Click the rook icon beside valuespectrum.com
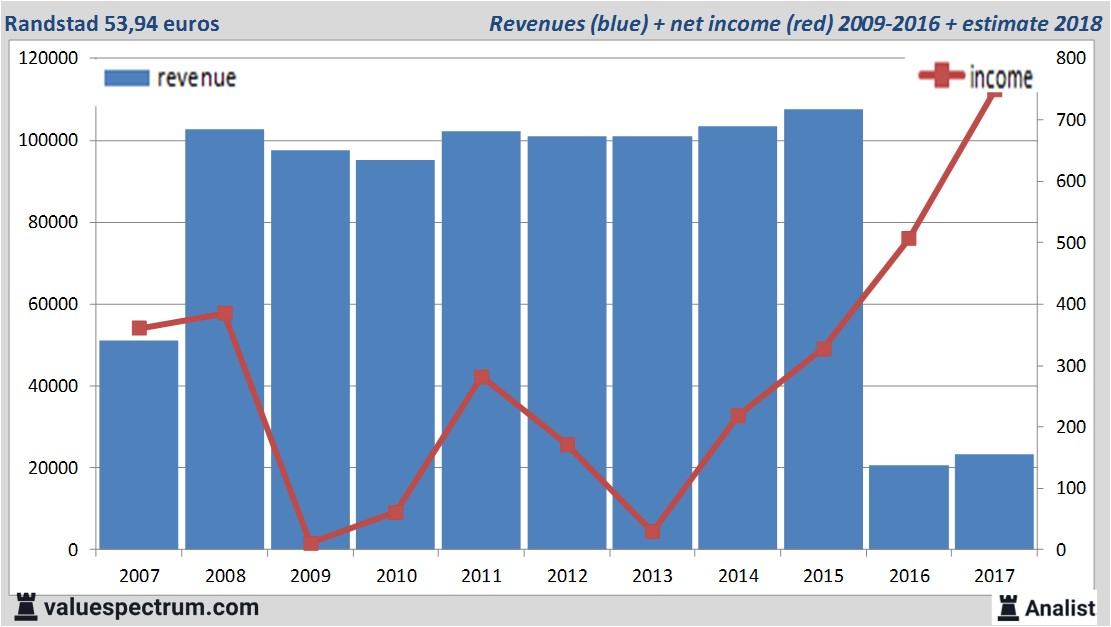Screen dimensions: 1111x627 (26, 607)
